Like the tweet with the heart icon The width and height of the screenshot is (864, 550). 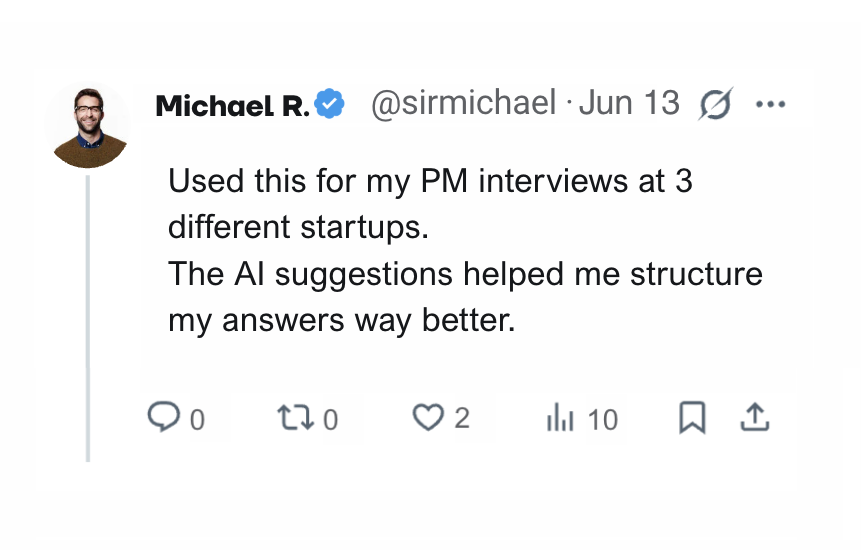(427, 417)
